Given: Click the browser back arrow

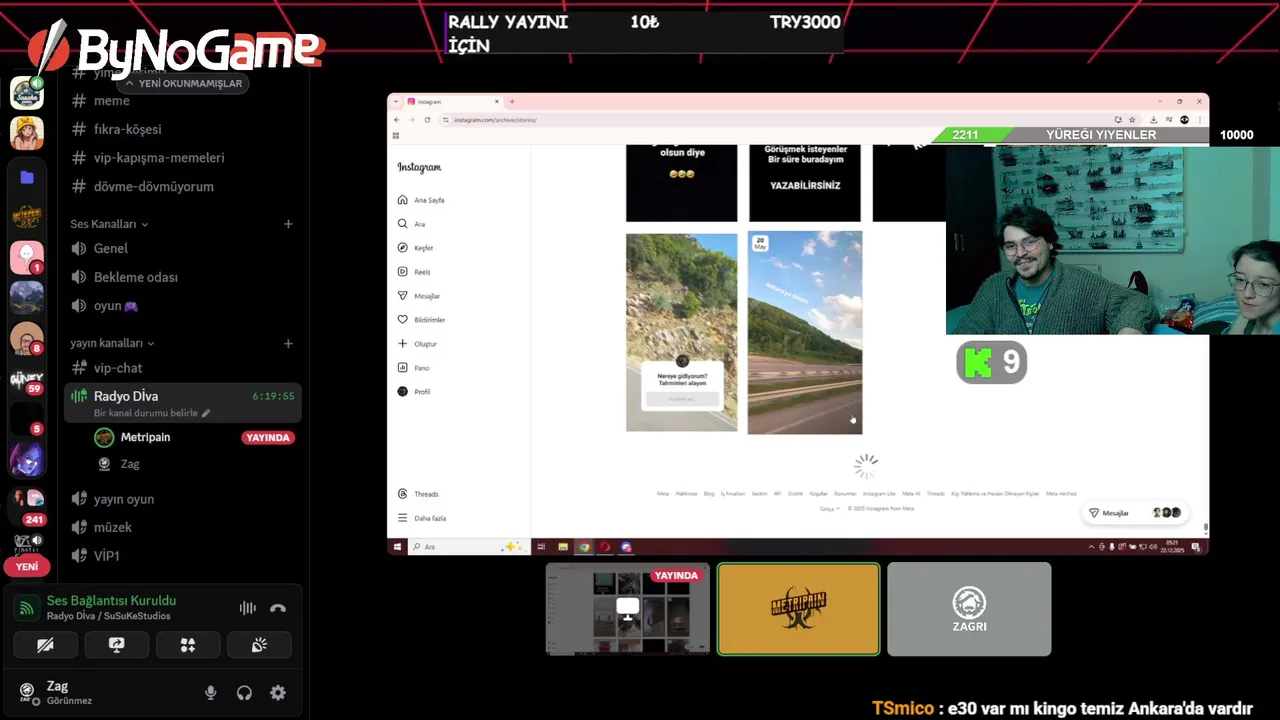Looking at the screenshot, I should click(397, 120).
